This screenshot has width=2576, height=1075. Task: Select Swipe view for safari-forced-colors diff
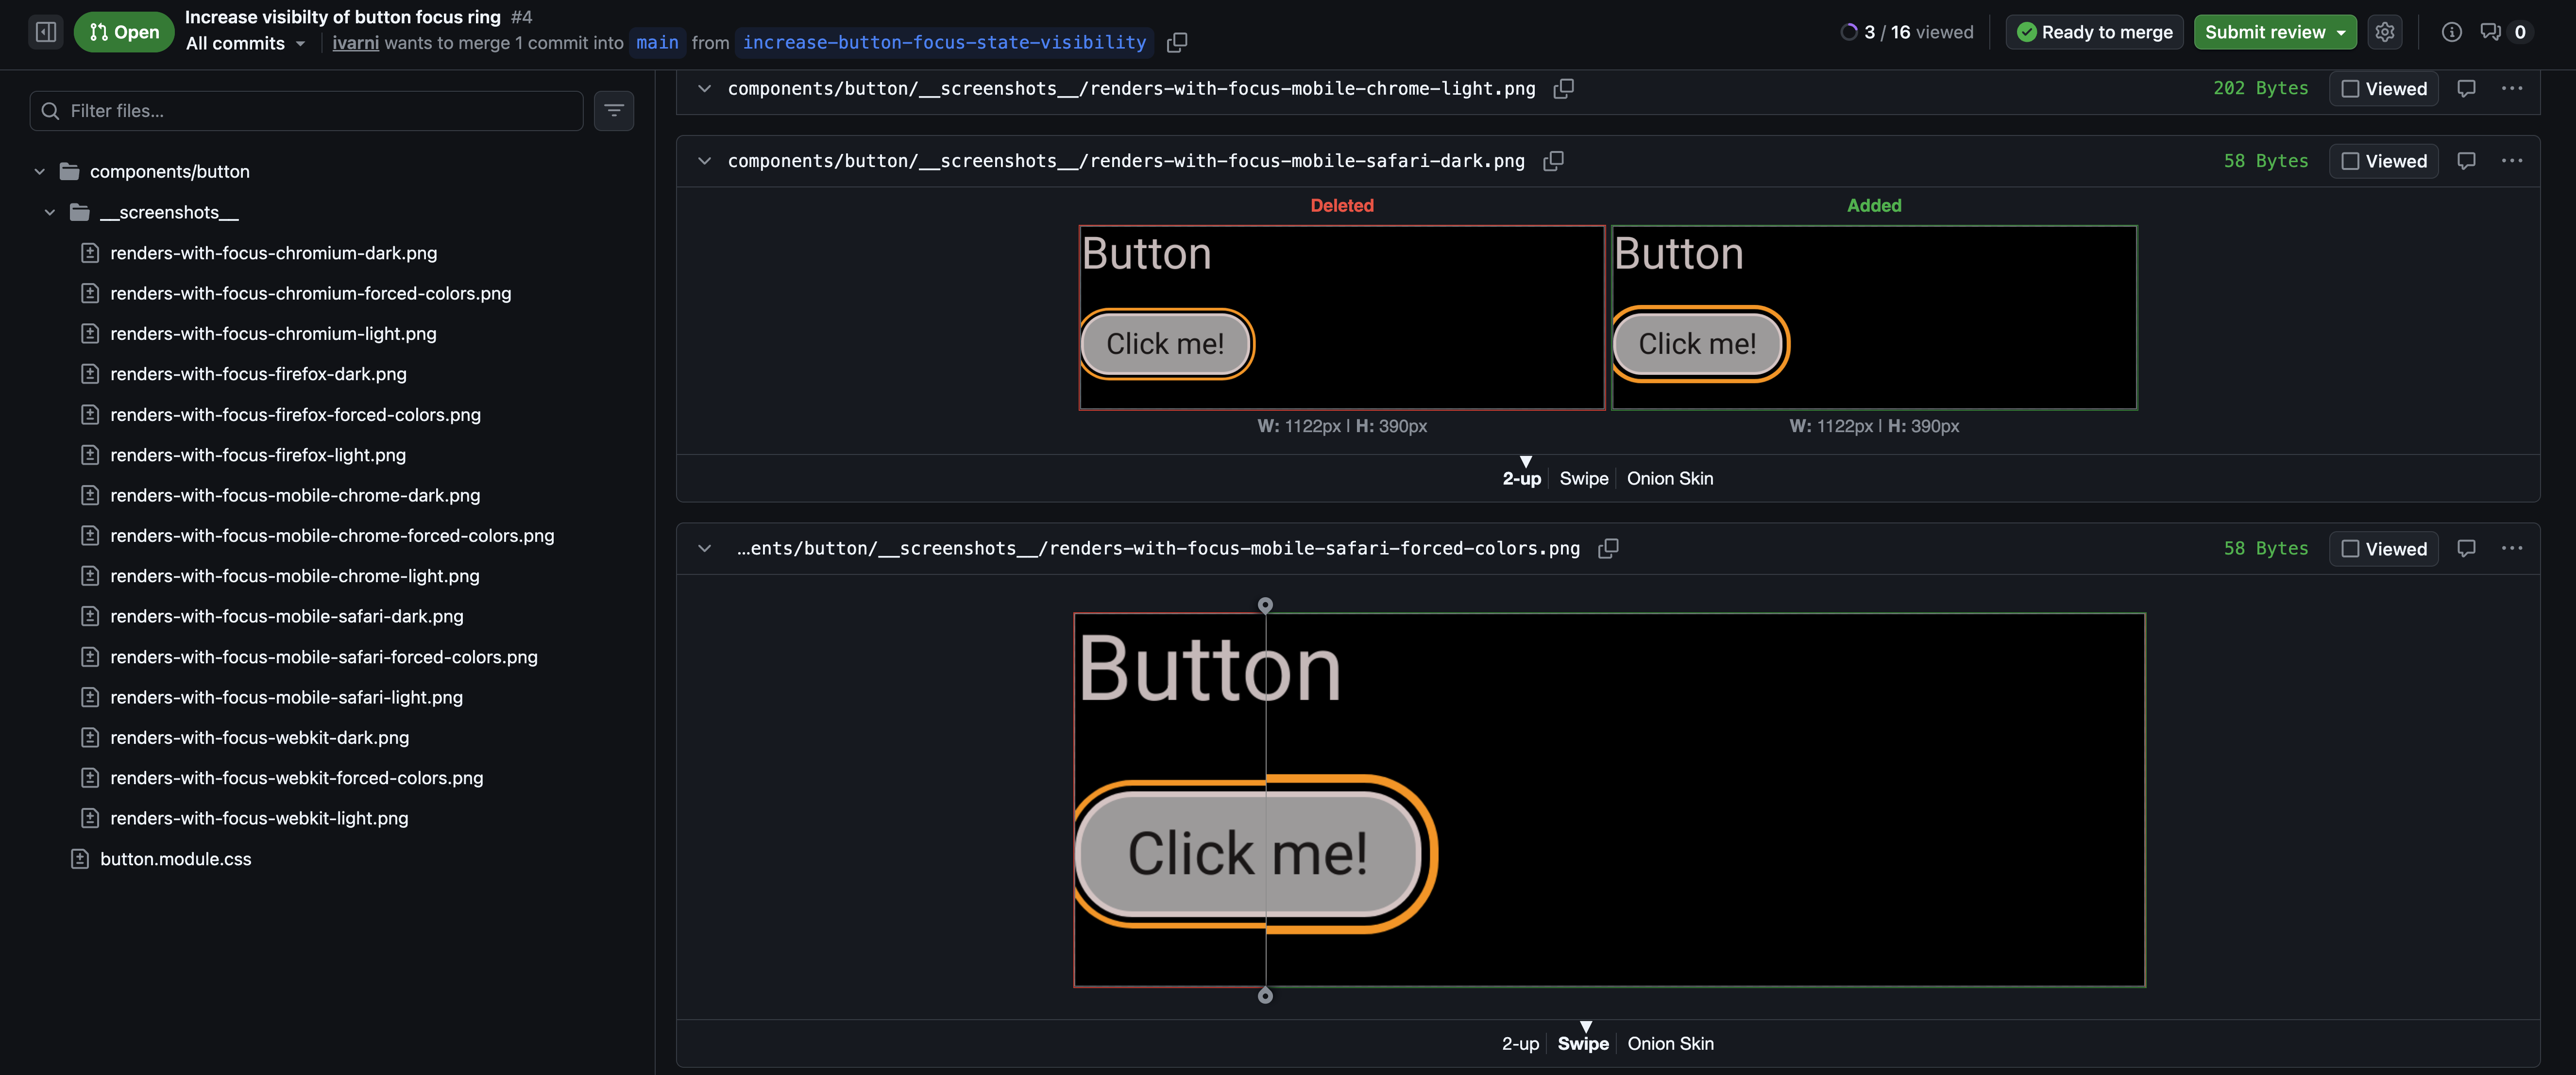point(1583,1043)
